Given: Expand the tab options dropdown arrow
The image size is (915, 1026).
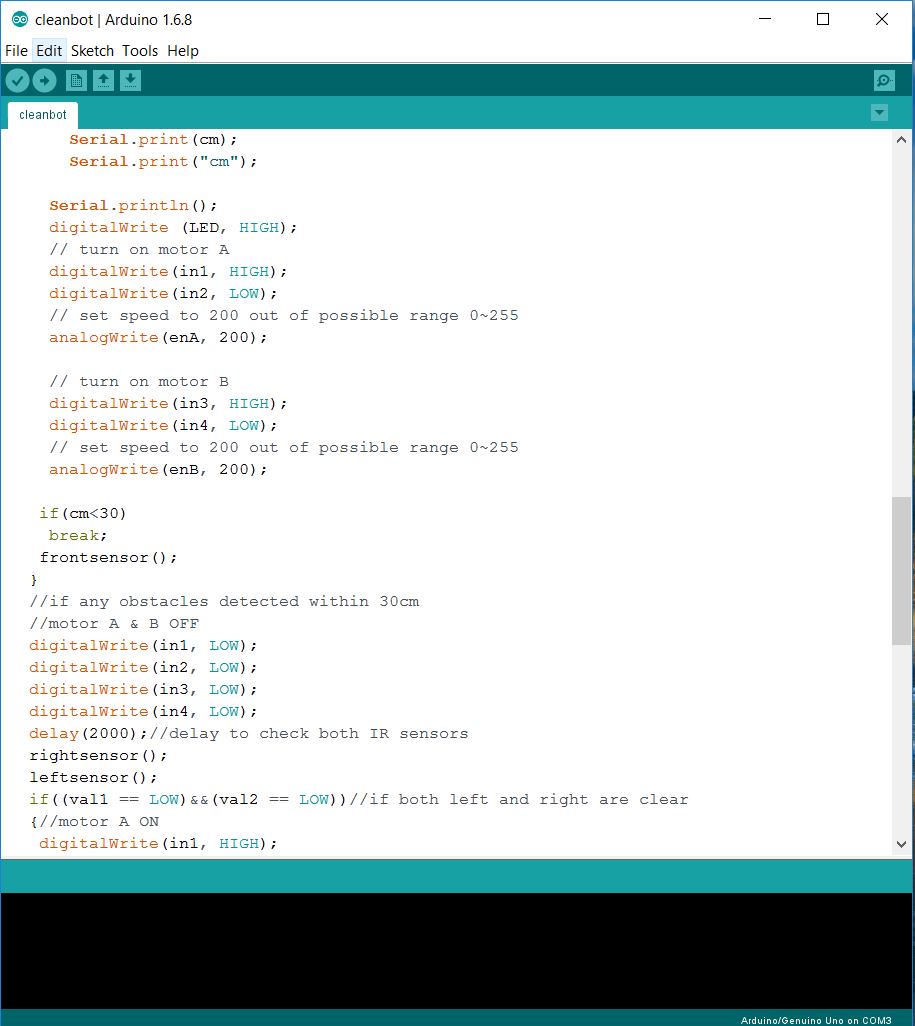Looking at the screenshot, I should pos(880,113).
